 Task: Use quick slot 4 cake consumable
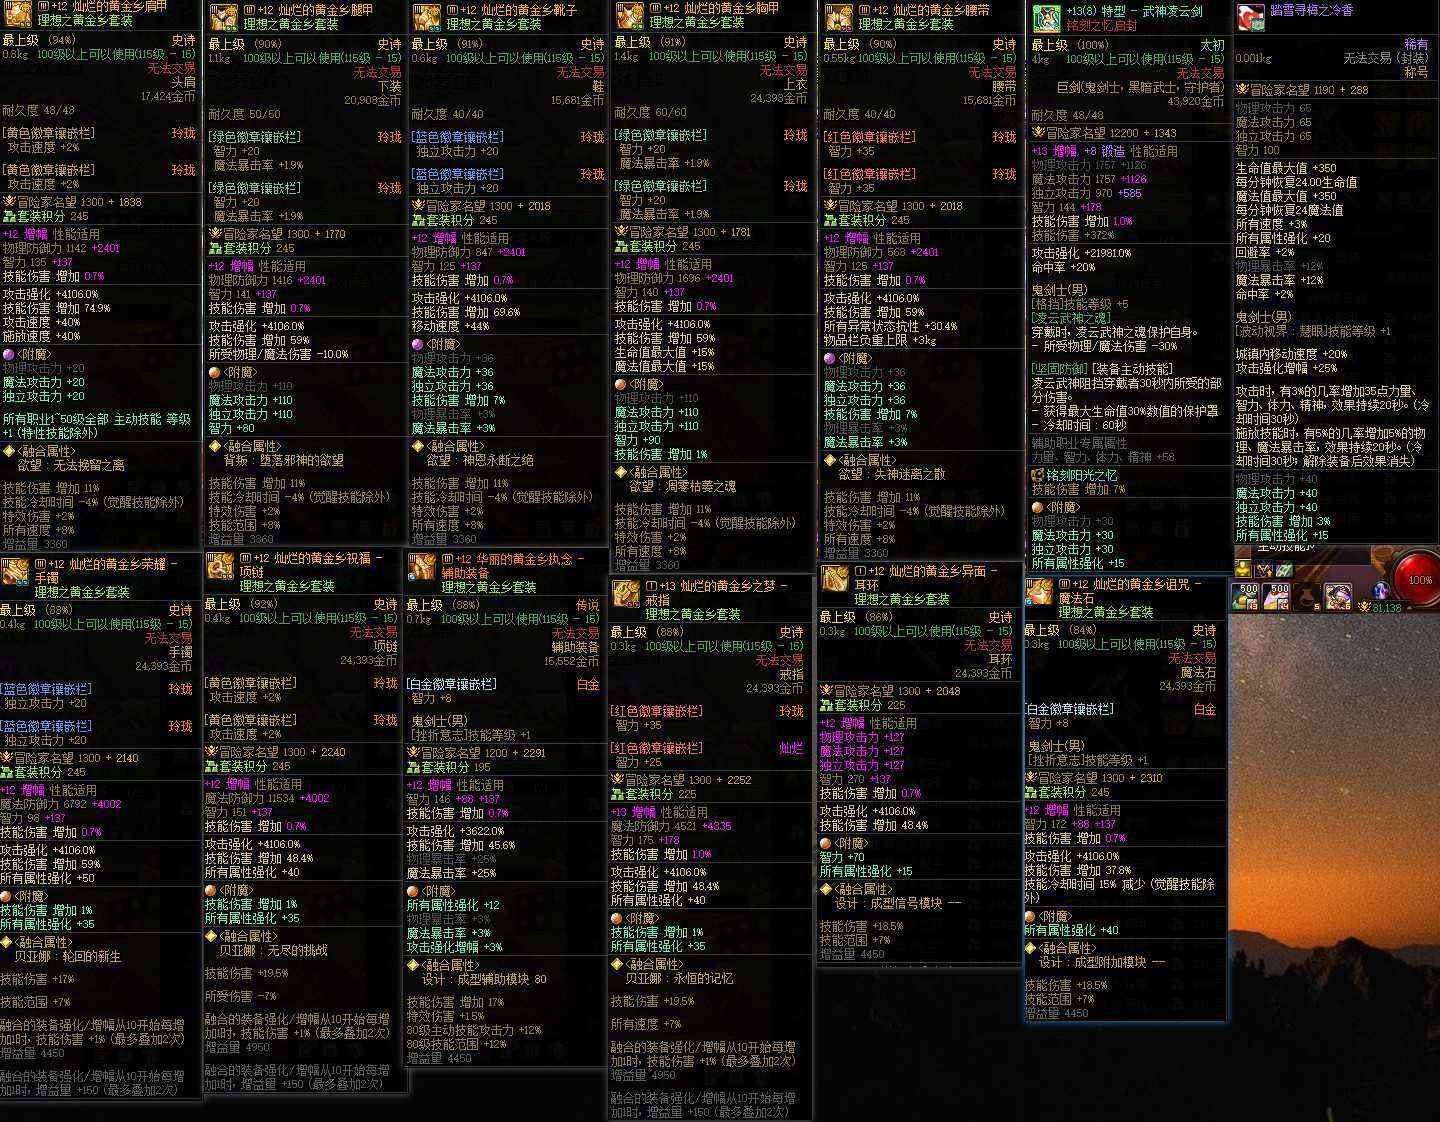click(x=1277, y=596)
